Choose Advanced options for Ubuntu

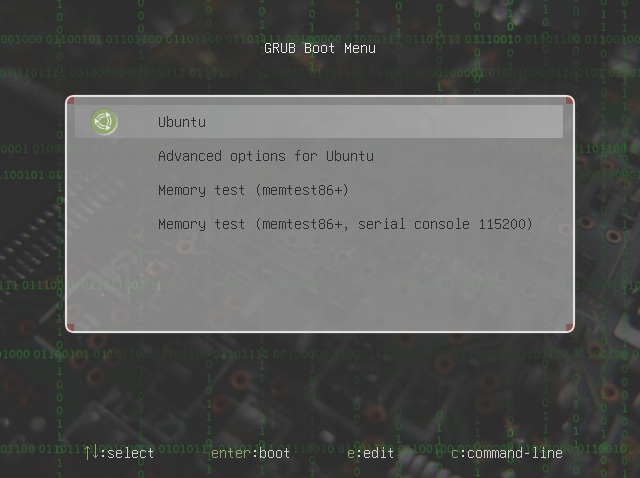click(x=266, y=156)
